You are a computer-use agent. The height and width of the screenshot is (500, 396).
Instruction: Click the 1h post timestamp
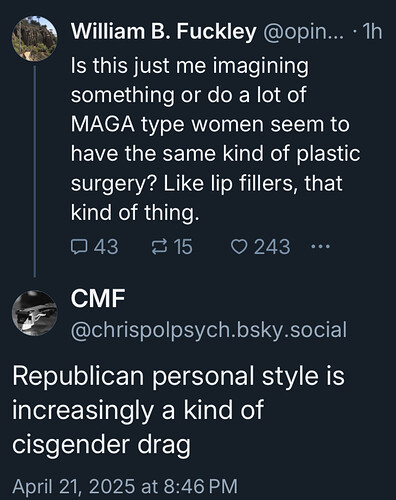pyautogui.click(x=372, y=32)
